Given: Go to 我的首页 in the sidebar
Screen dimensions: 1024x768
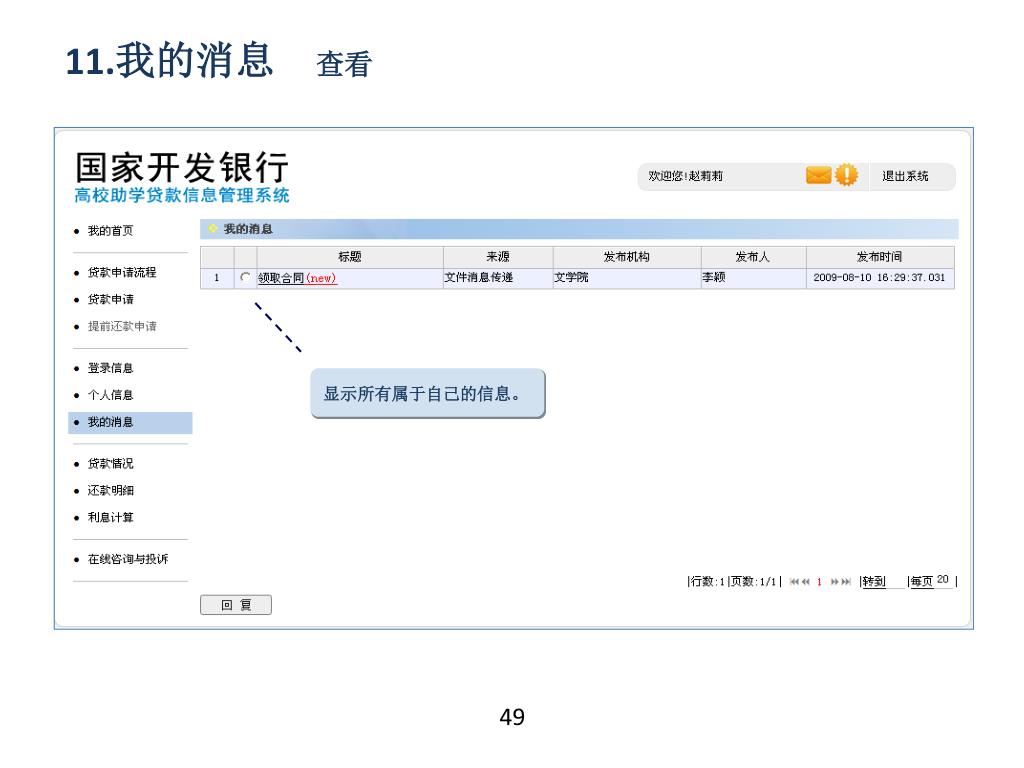Looking at the screenshot, I should coord(110,231).
